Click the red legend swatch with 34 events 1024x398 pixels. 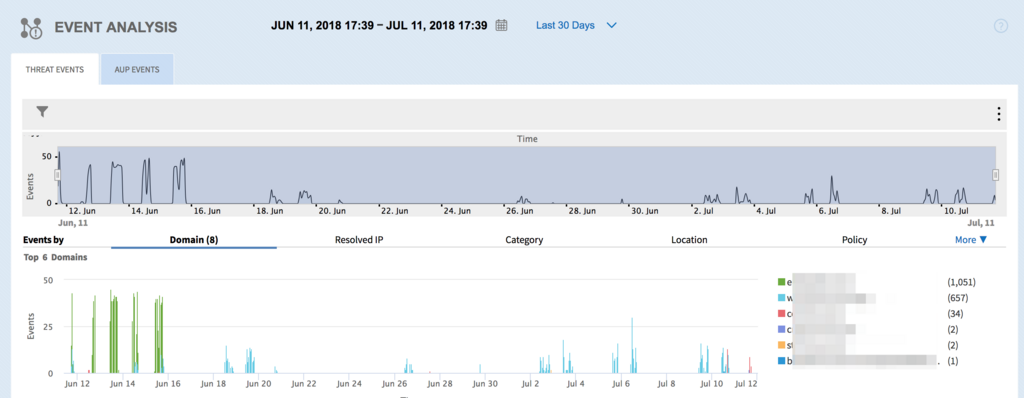pyautogui.click(x=781, y=314)
